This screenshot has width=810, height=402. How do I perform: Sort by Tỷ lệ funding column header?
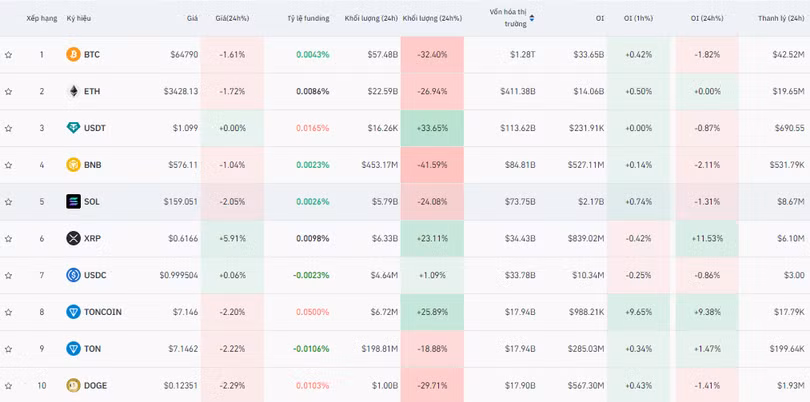click(307, 18)
